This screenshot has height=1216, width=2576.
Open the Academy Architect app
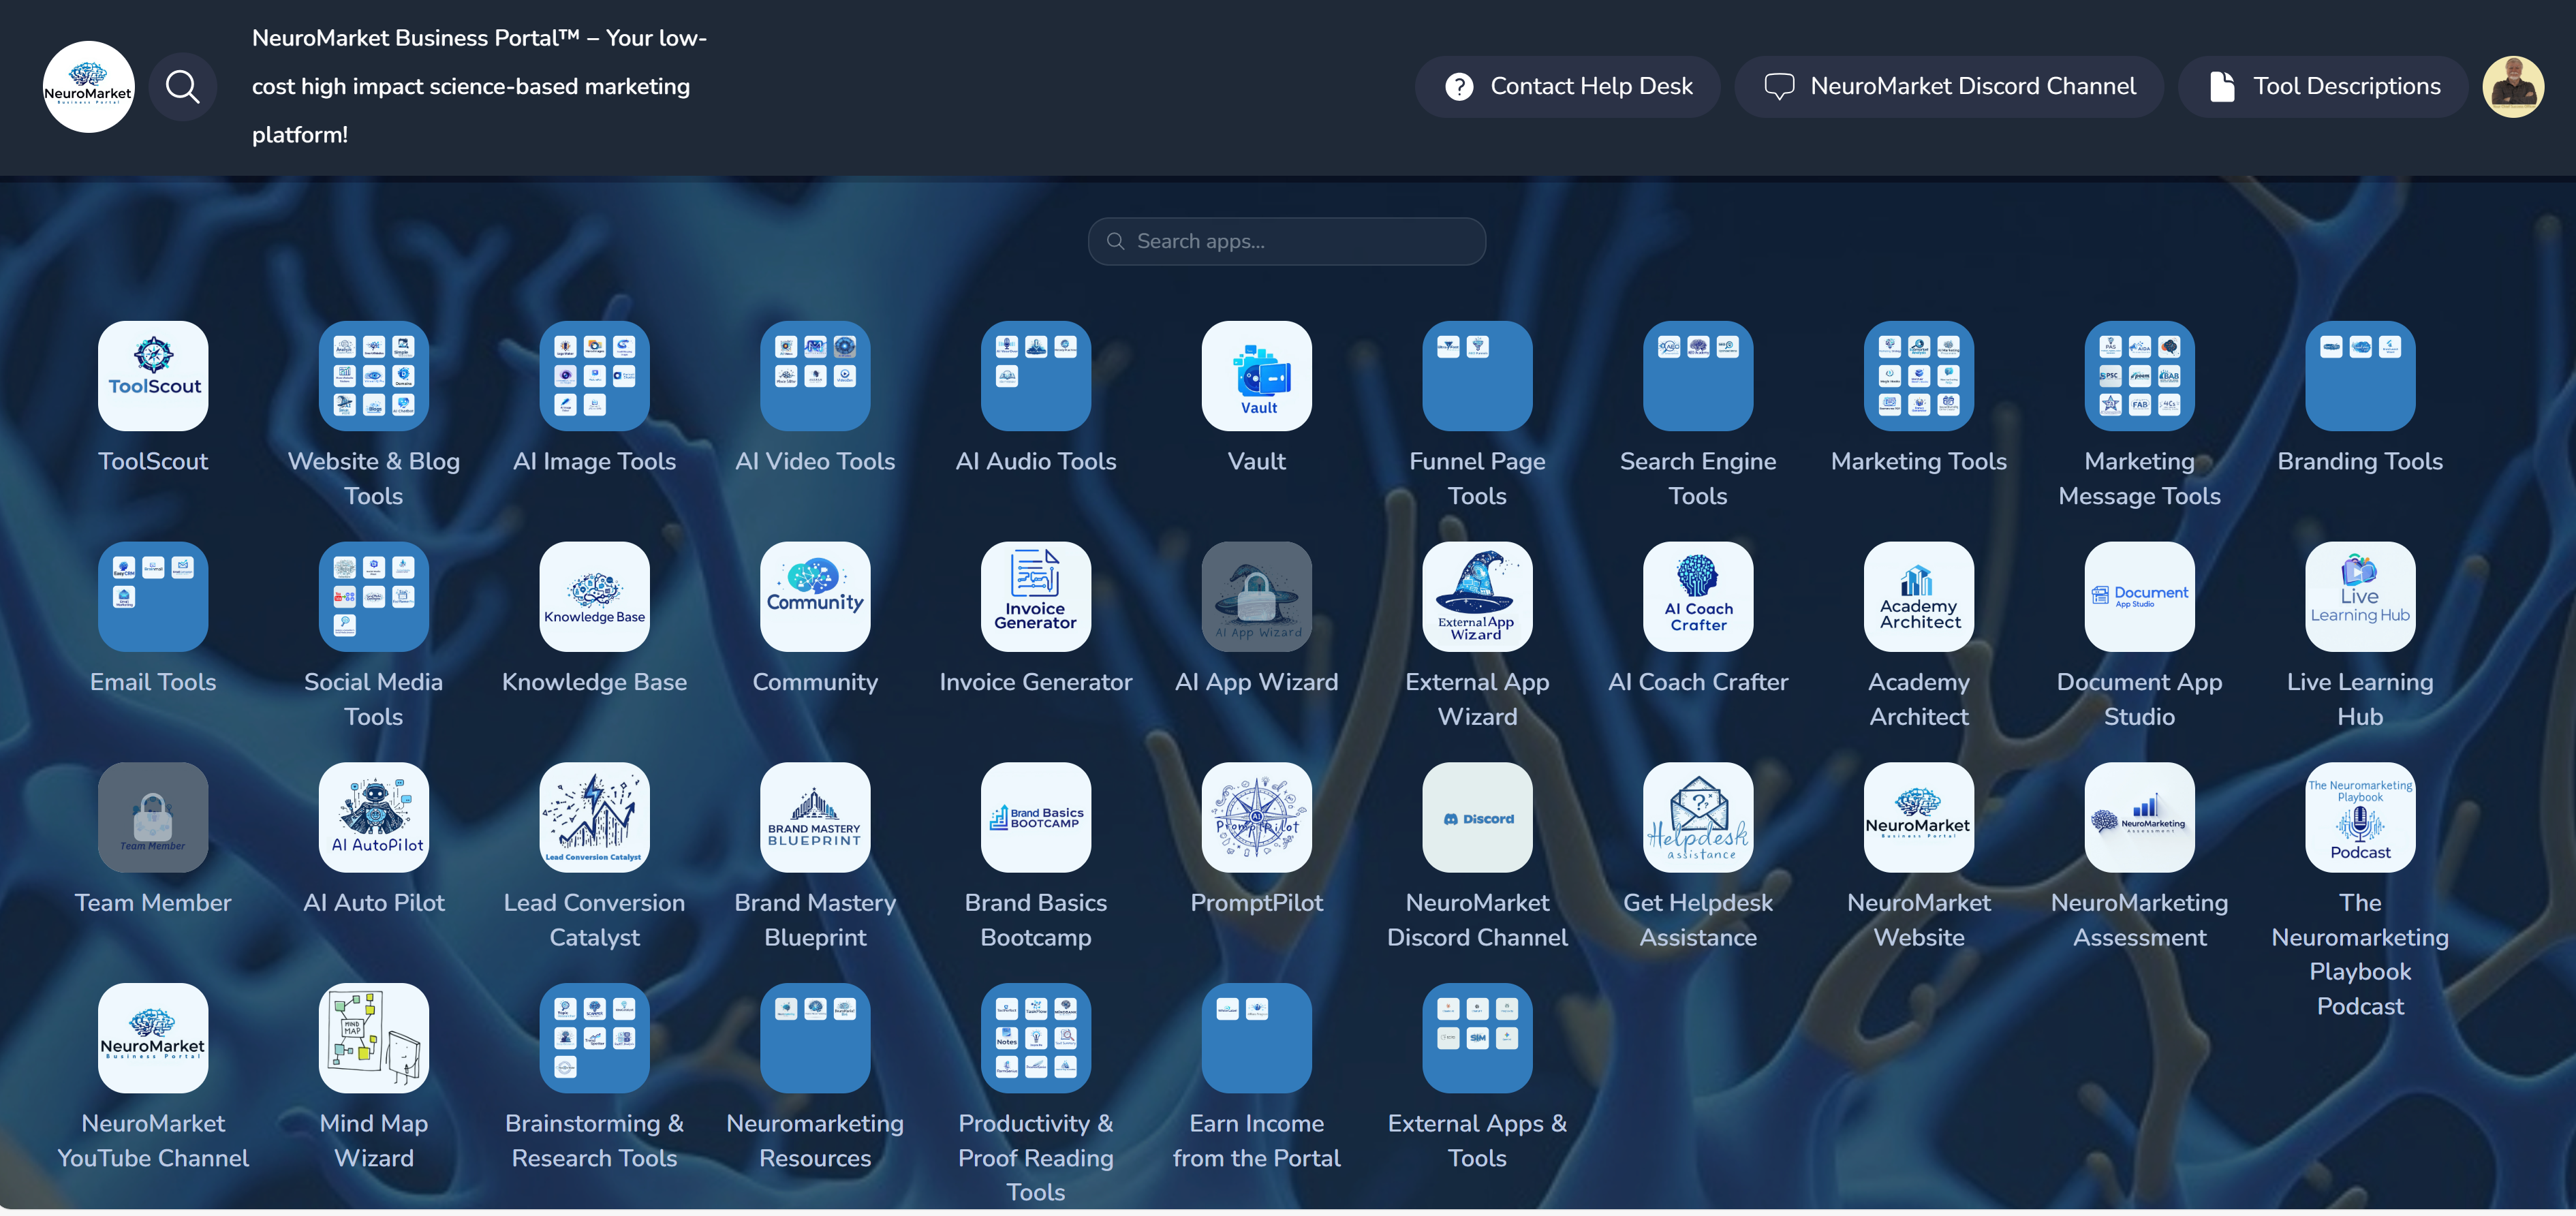1918,597
